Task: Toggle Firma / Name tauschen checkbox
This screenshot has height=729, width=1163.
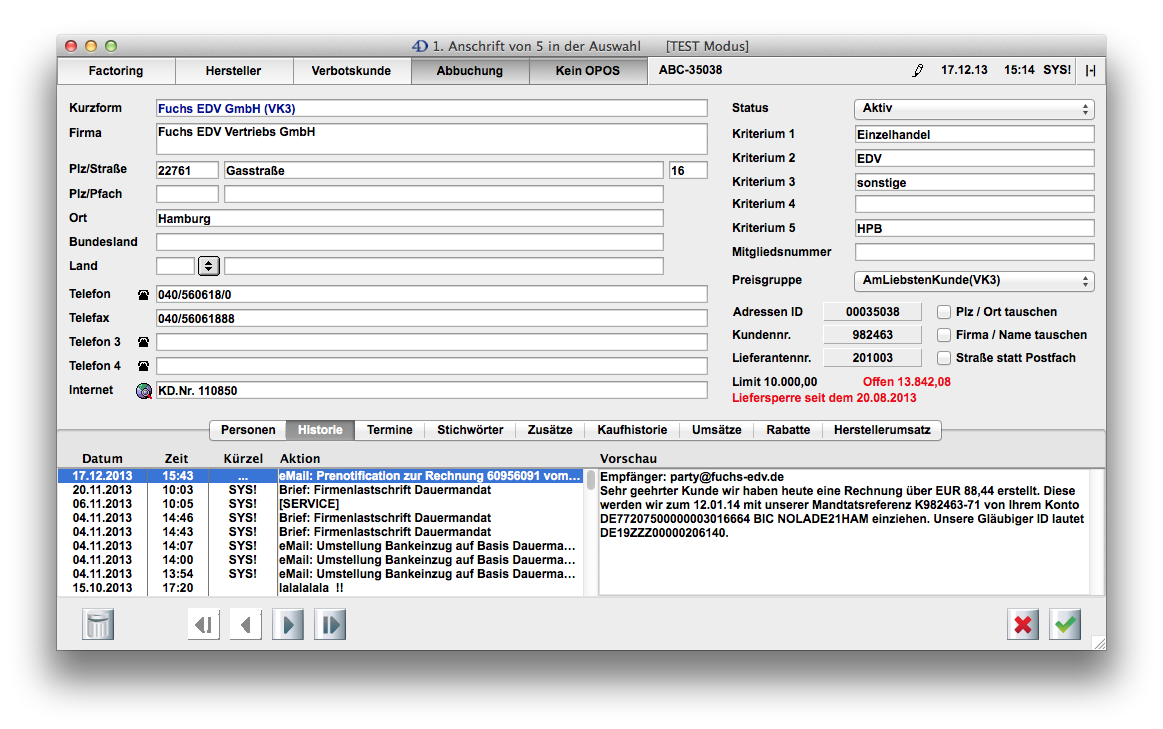Action: (x=943, y=335)
